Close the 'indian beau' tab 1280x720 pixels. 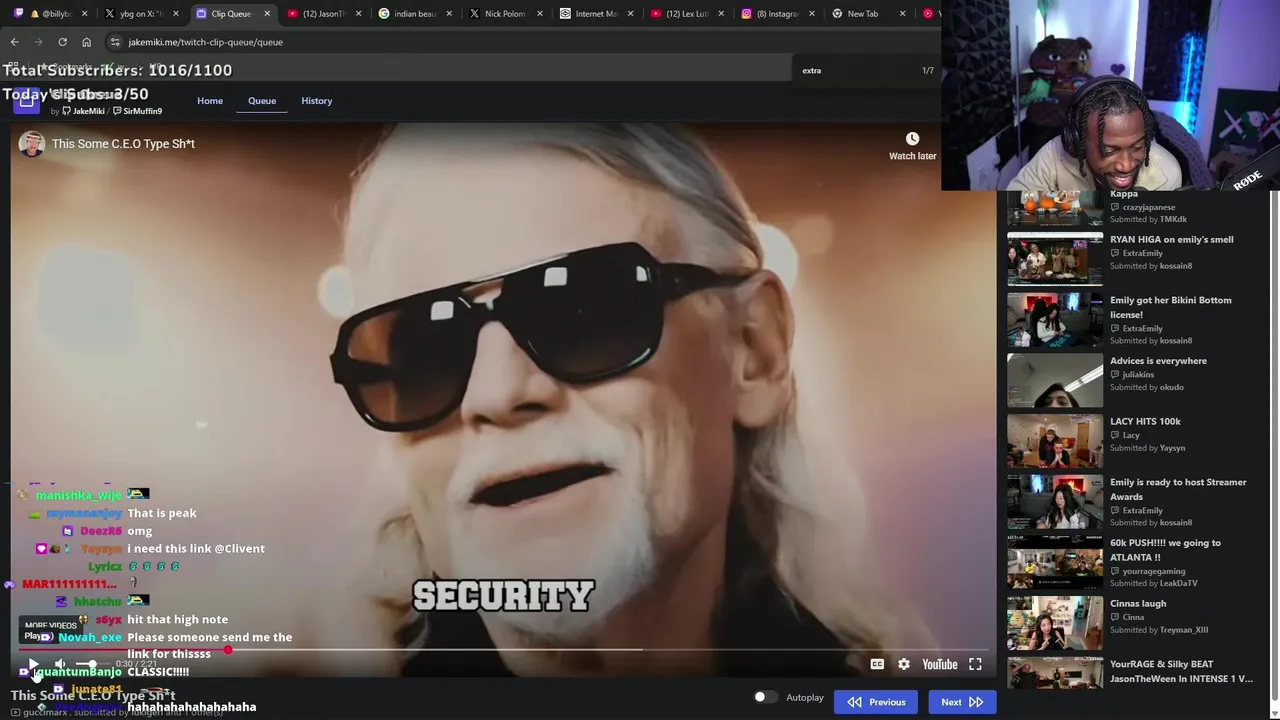coord(448,14)
